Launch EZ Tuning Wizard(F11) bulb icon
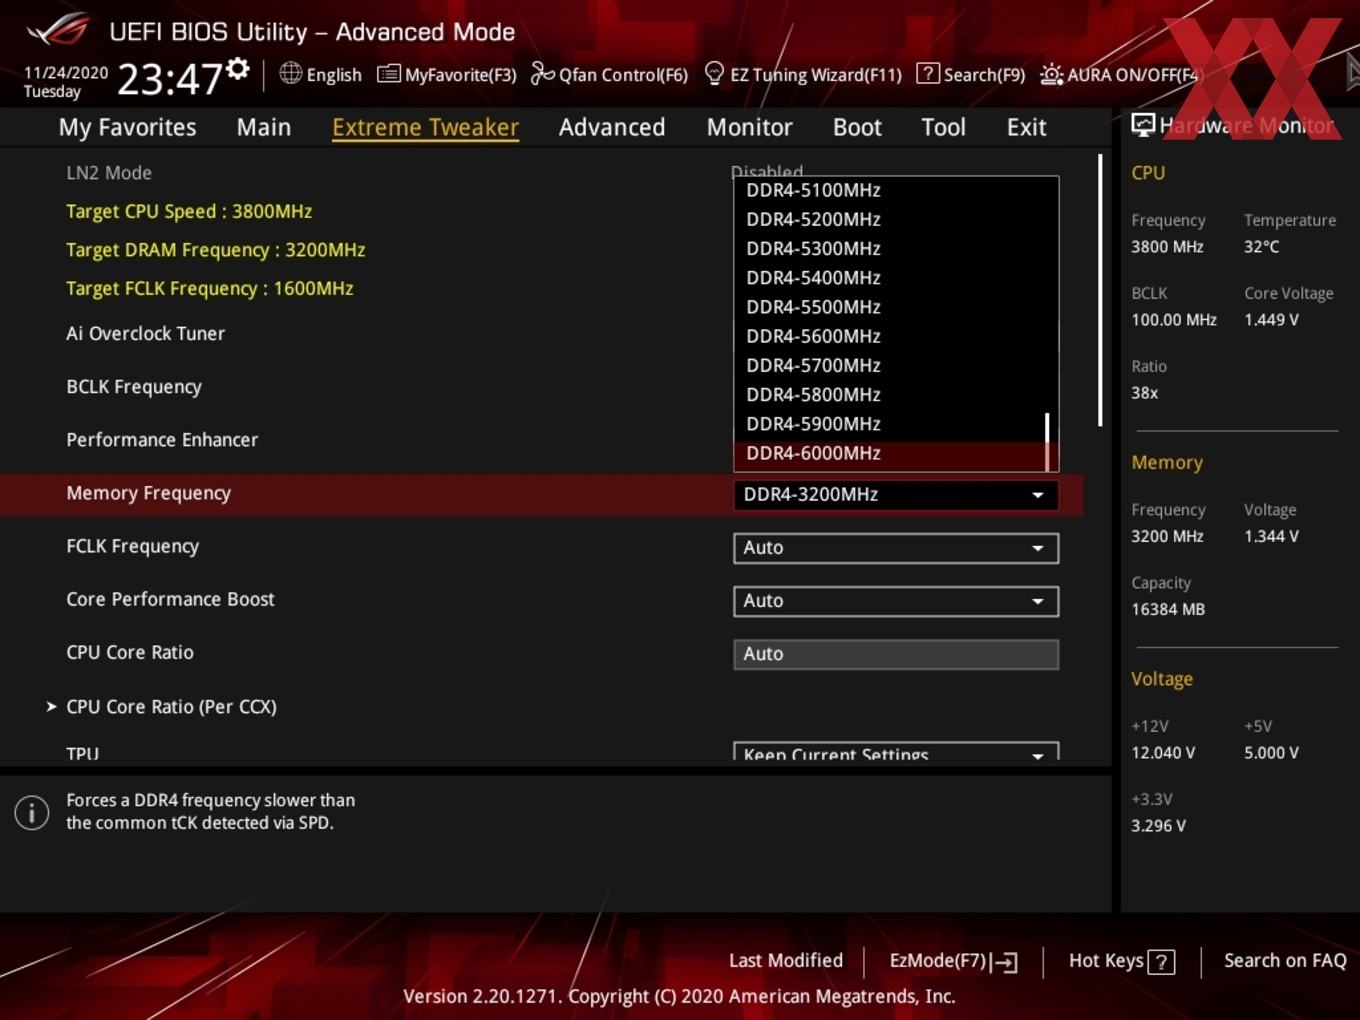The width and height of the screenshot is (1360, 1020). [714, 73]
